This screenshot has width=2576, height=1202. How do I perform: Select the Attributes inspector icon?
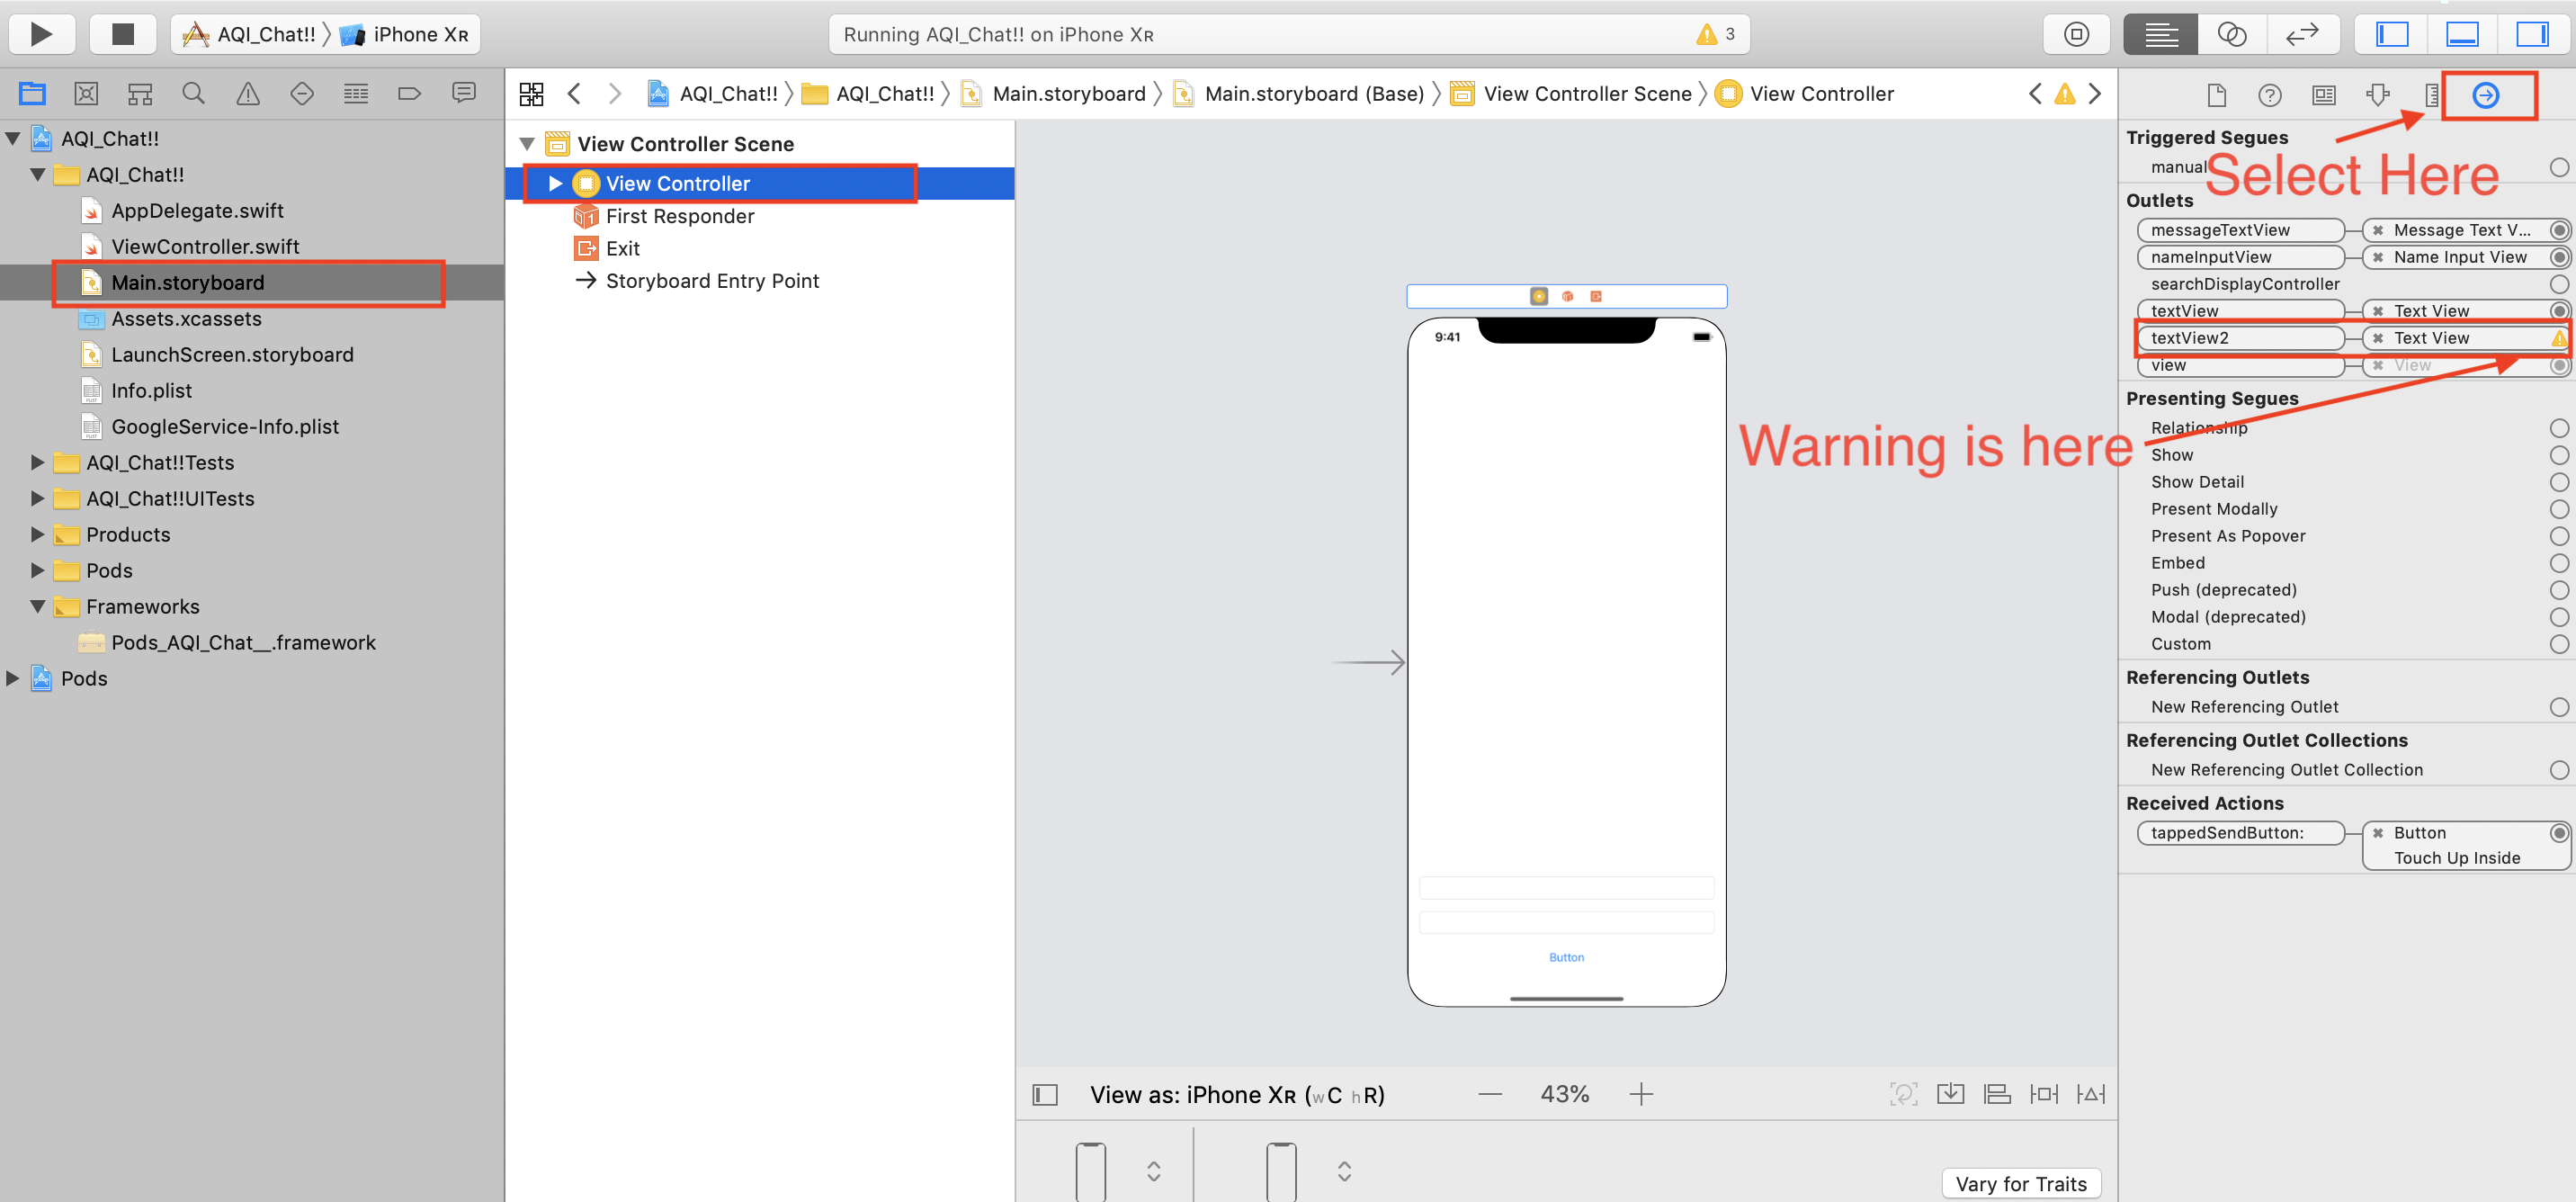tap(2377, 95)
